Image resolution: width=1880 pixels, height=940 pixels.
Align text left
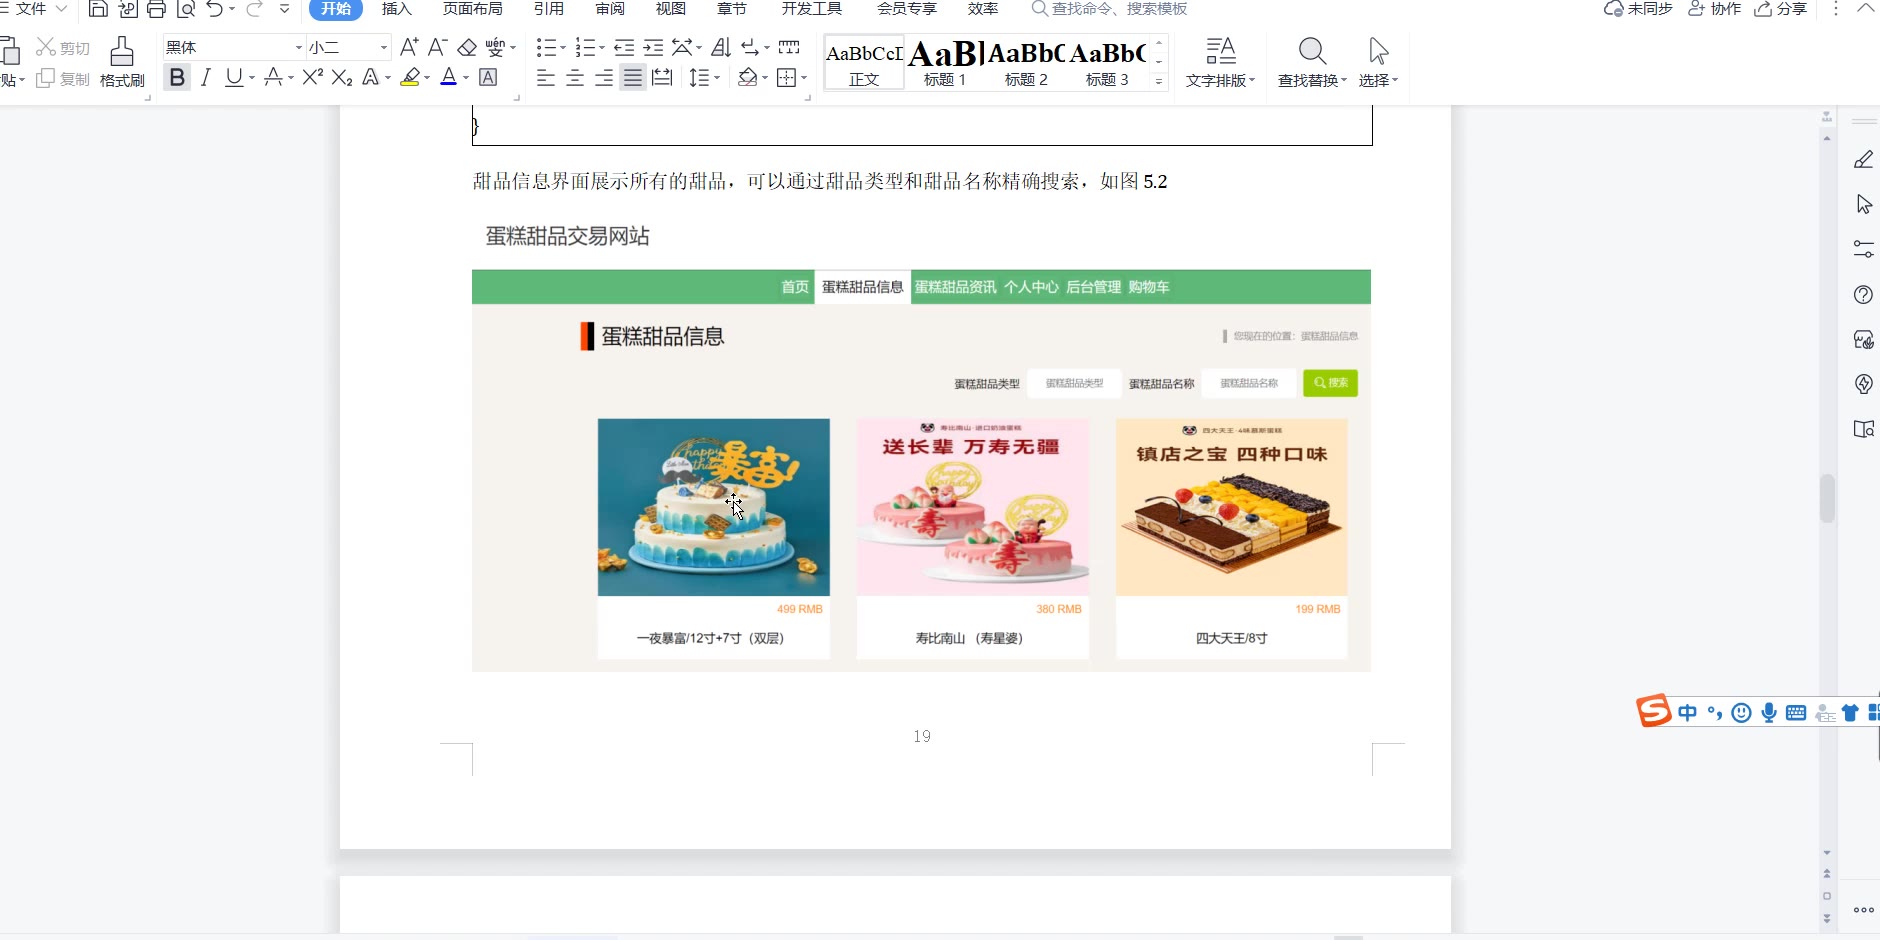546,78
